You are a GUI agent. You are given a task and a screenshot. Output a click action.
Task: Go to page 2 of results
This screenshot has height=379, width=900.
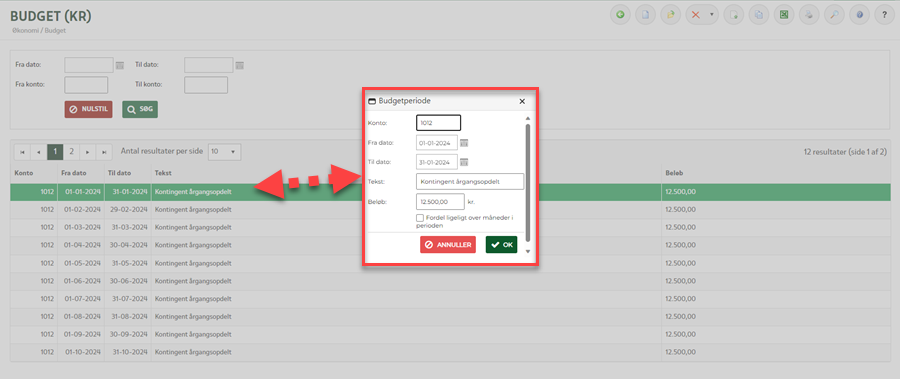click(x=71, y=152)
